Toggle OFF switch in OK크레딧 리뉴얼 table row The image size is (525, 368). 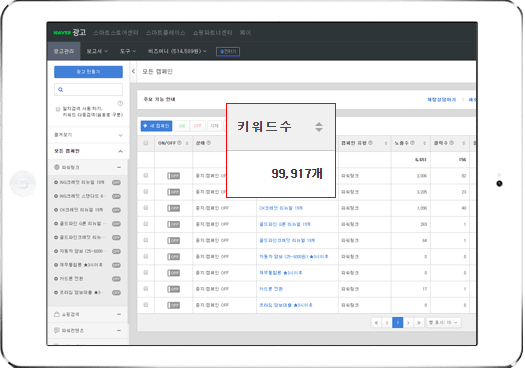(x=173, y=208)
